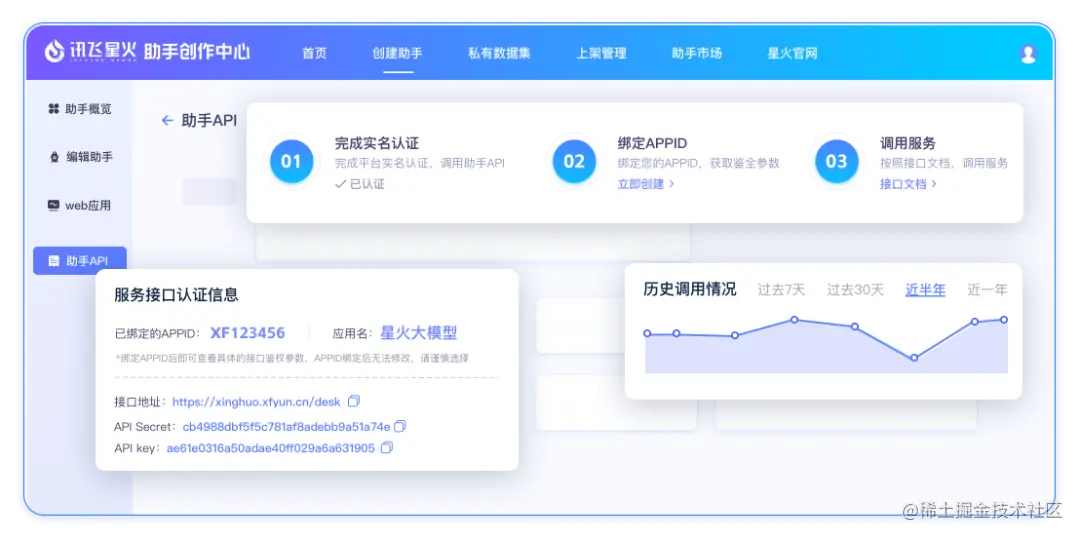Open the 接口文档 link
1080x538 pixels.
[908, 184]
